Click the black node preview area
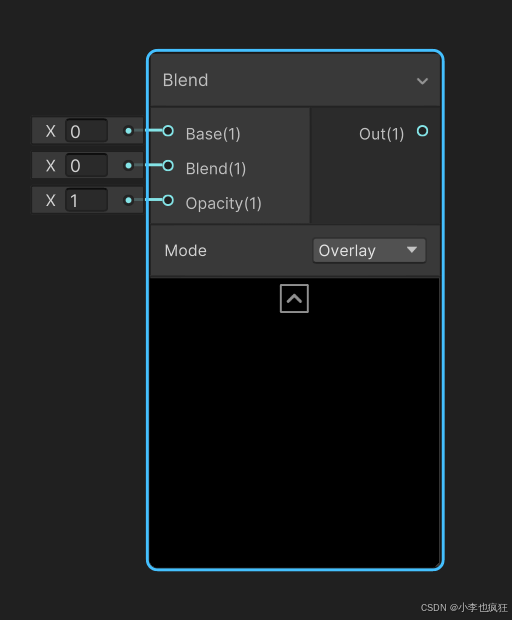This screenshot has height=620, width=512. click(295, 423)
